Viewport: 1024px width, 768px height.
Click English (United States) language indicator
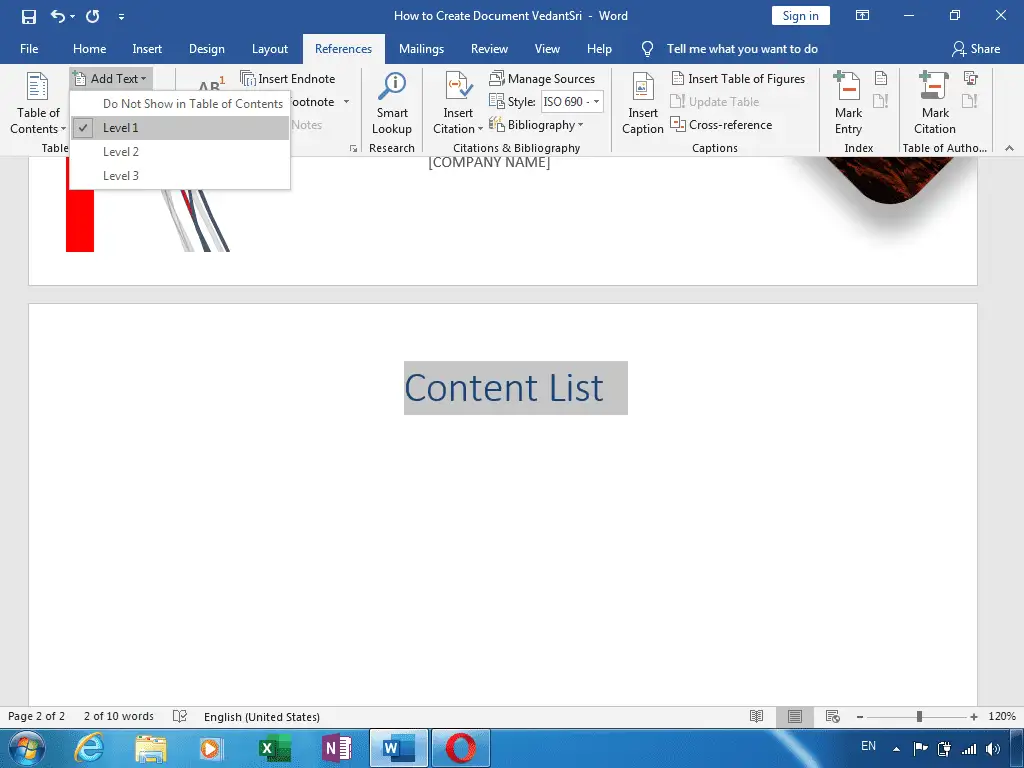click(262, 717)
